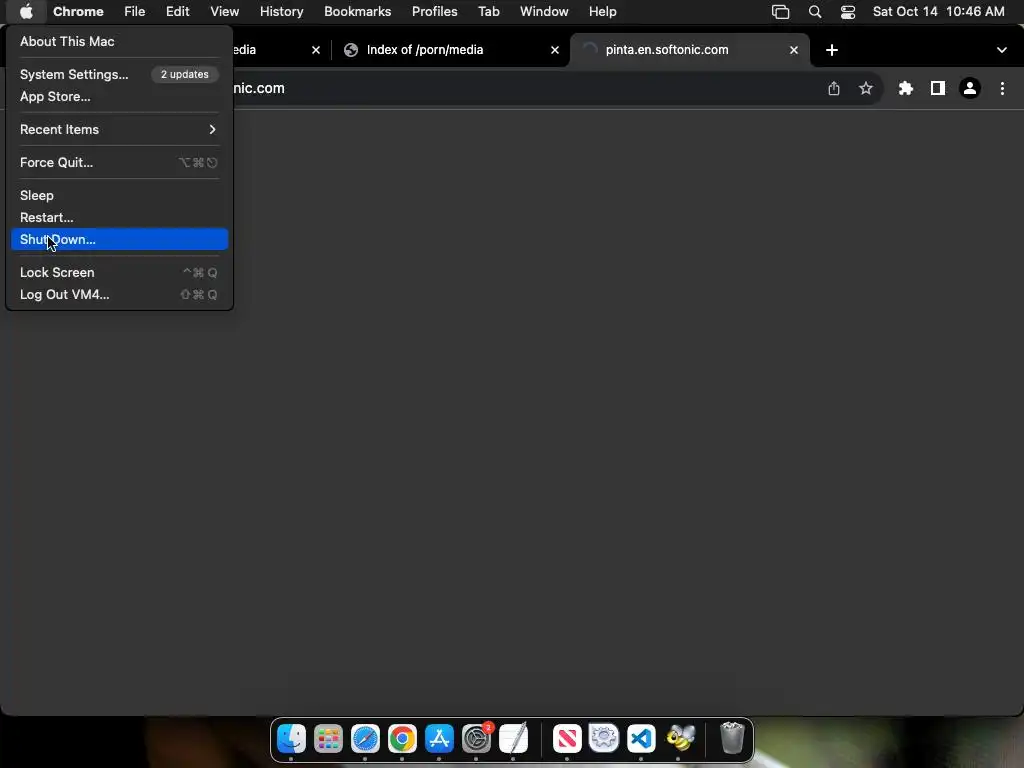Open the Tab menu
Screen dimensions: 1024x768
488,12
